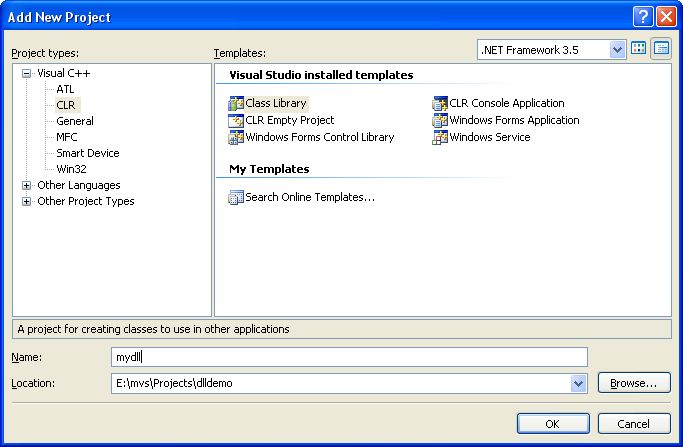The width and height of the screenshot is (683, 447).
Task: Close the Add New Project dialog
Action: tap(666, 17)
